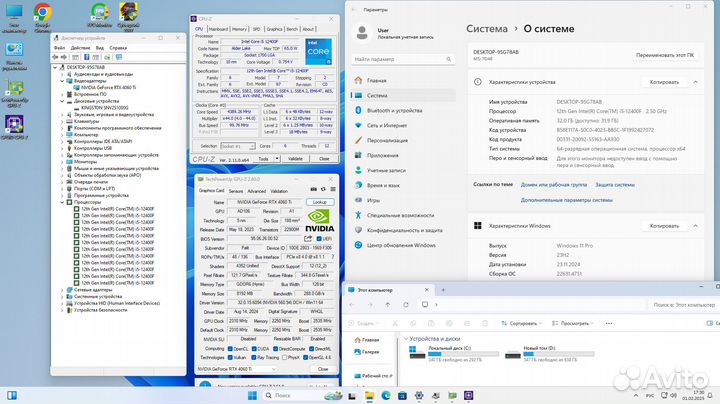720x404 pixels.
Task: Click the Intel Core logo in CPU-Z
Action: click(319, 51)
